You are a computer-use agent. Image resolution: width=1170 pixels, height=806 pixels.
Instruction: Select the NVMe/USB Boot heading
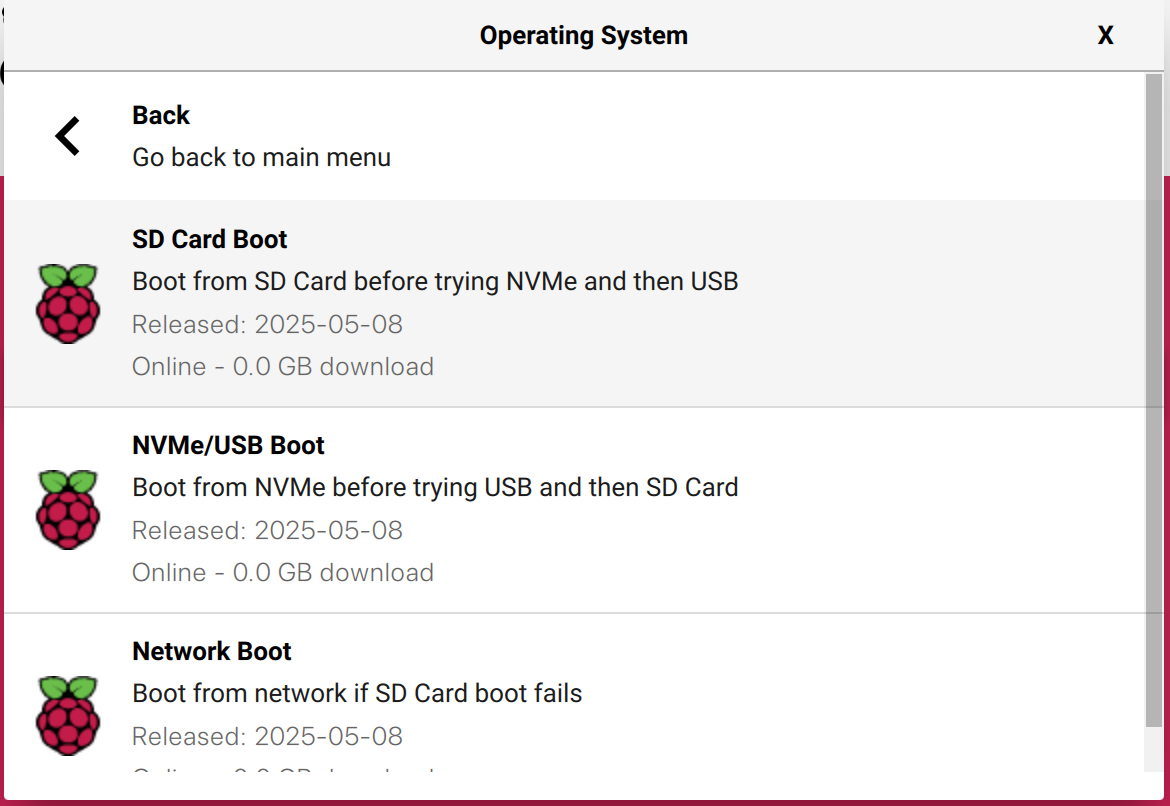pyautogui.click(x=229, y=445)
